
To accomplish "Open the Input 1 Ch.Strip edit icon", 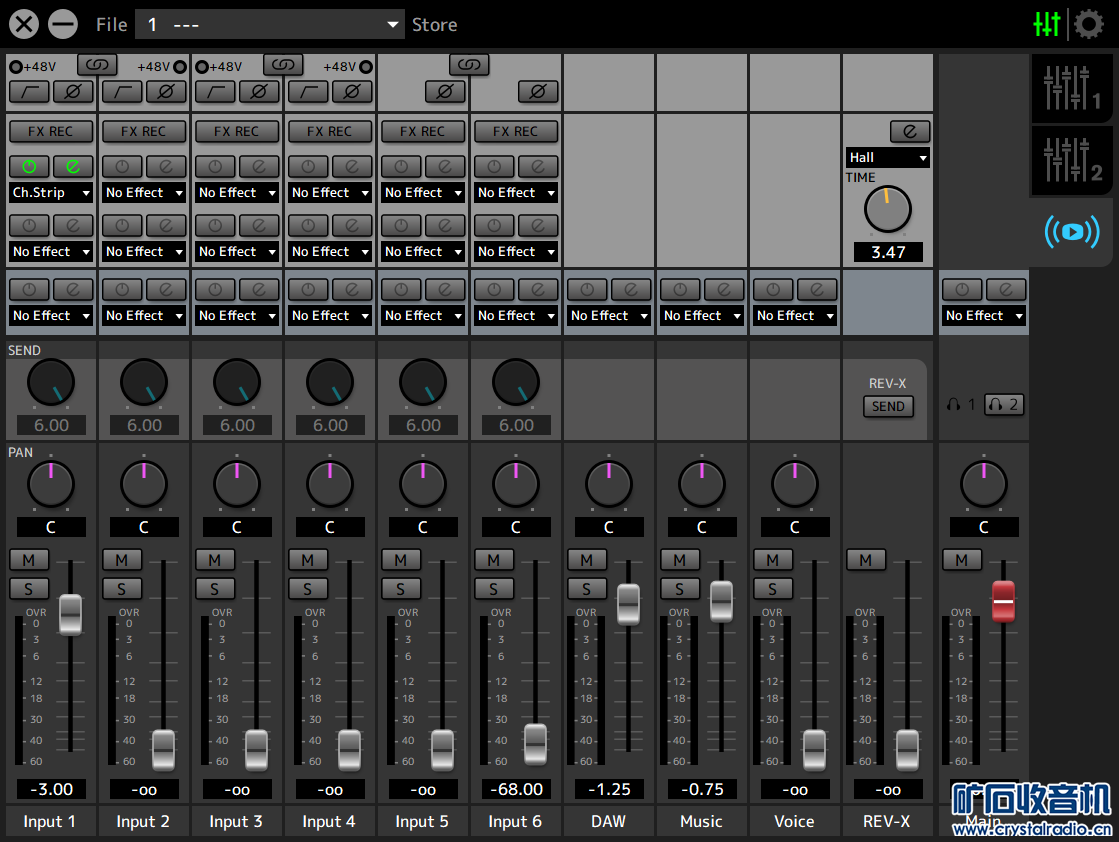I will 73,166.
